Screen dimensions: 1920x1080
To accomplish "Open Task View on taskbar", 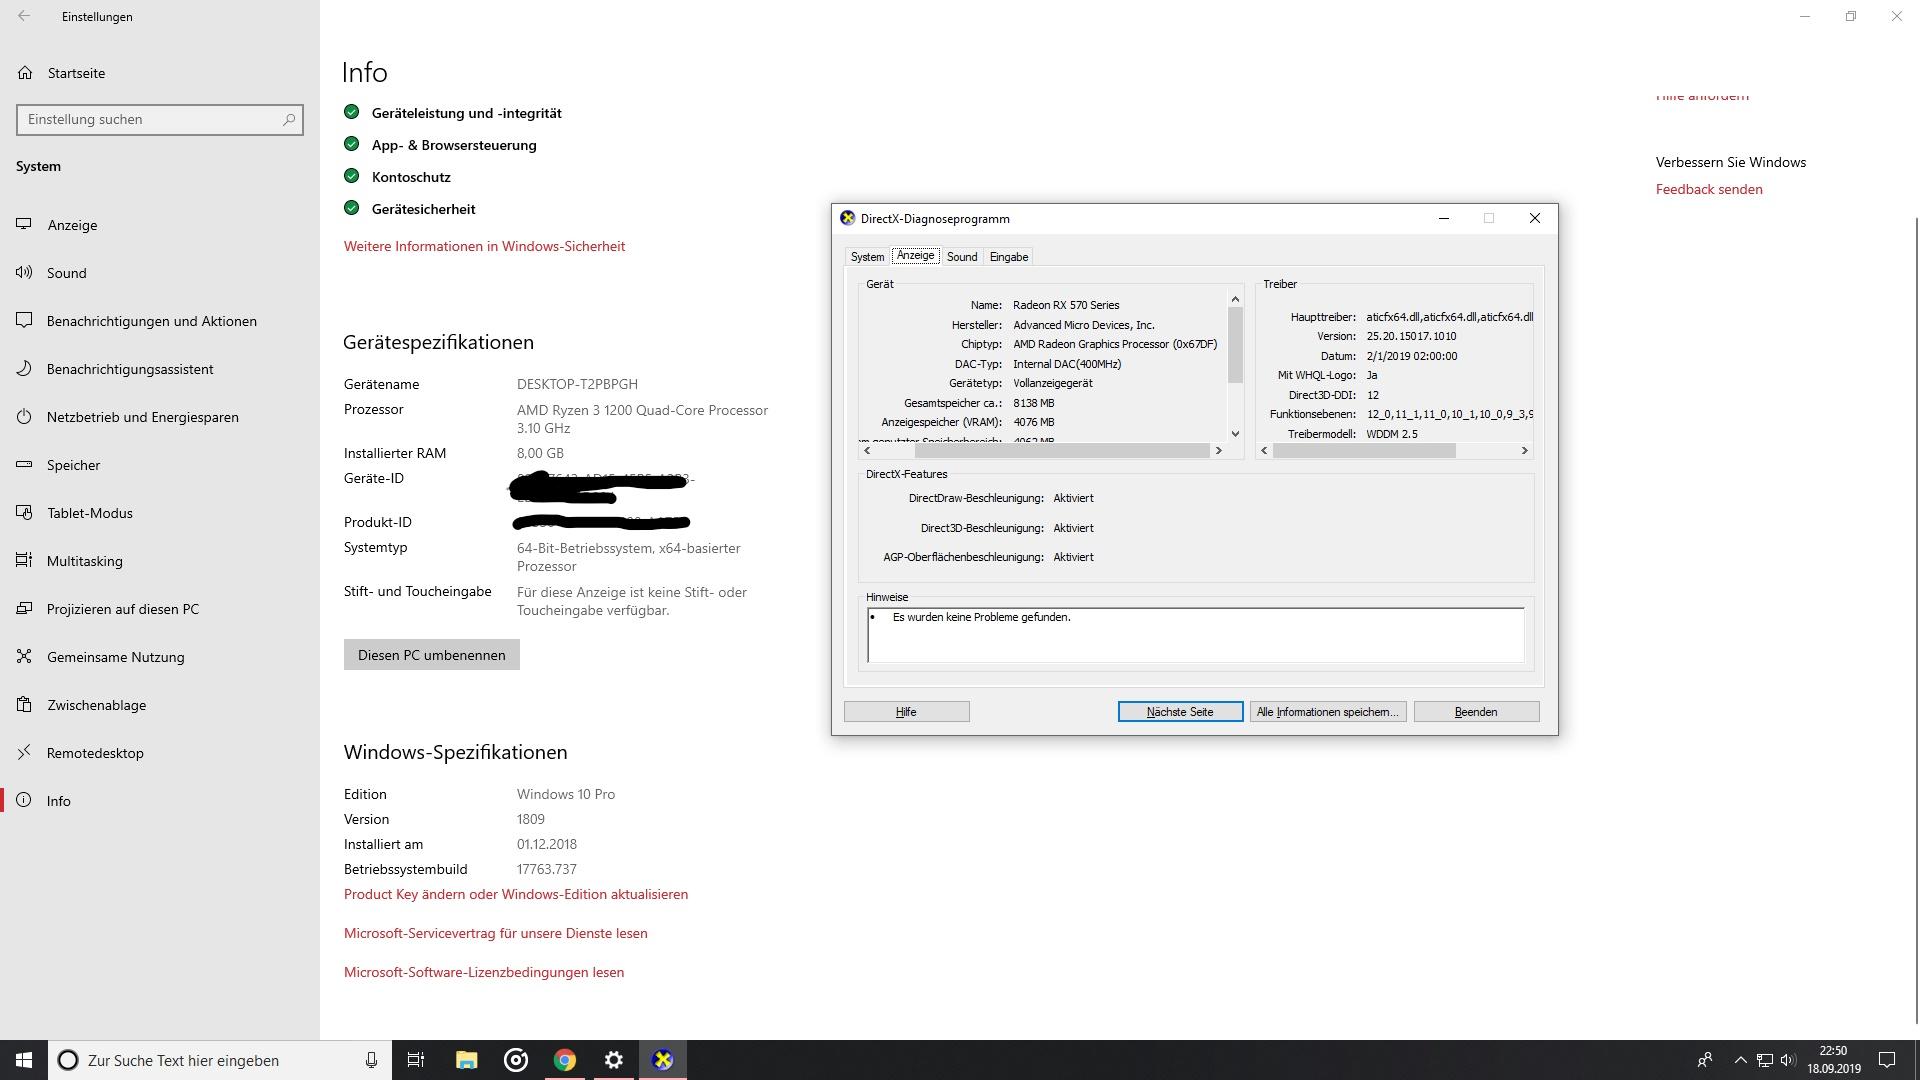I will click(416, 1060).
